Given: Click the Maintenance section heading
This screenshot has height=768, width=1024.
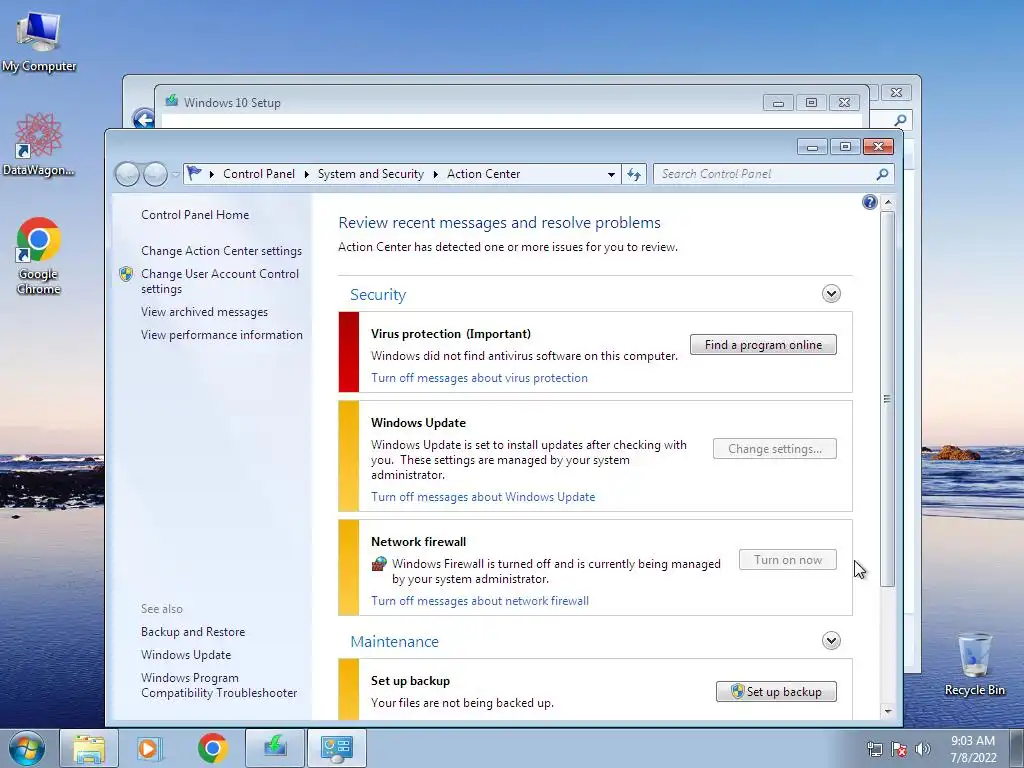Looking at the screenshot, I should coord(394,641).
